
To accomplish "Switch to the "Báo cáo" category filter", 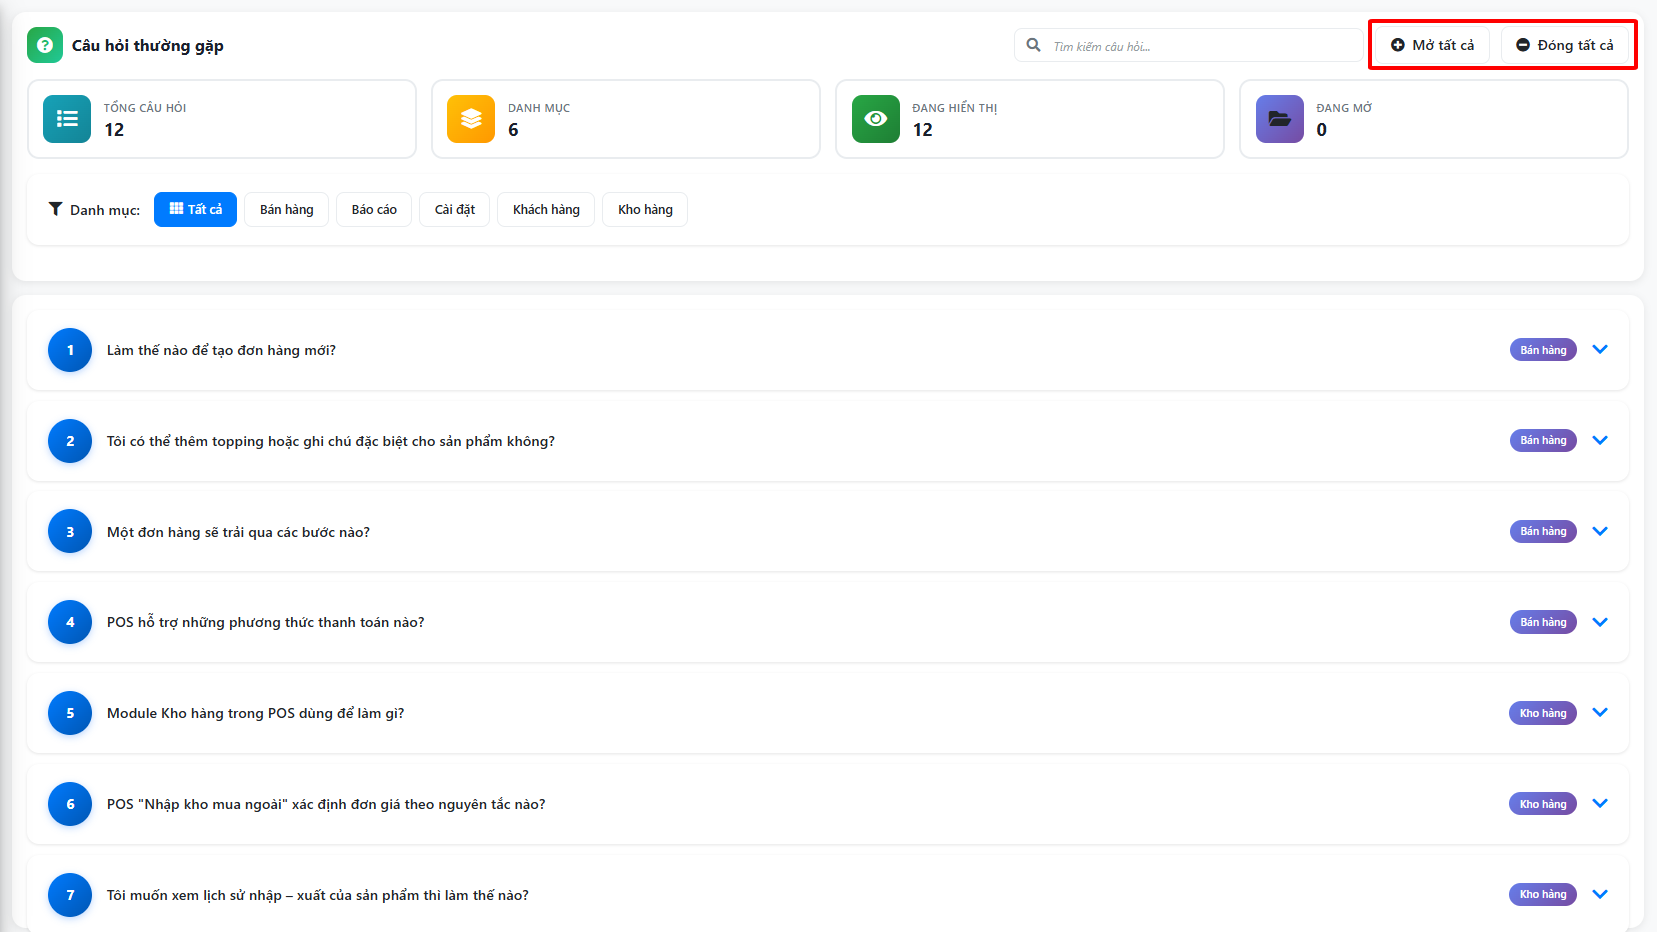I will pos(374,209).
